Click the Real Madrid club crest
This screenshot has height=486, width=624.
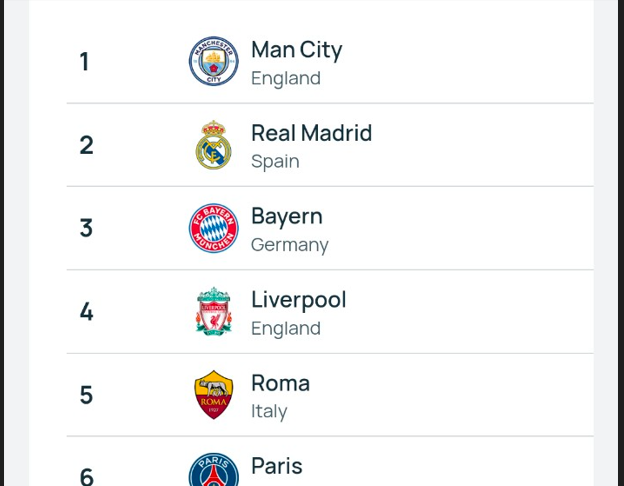(x=214, y=145)
